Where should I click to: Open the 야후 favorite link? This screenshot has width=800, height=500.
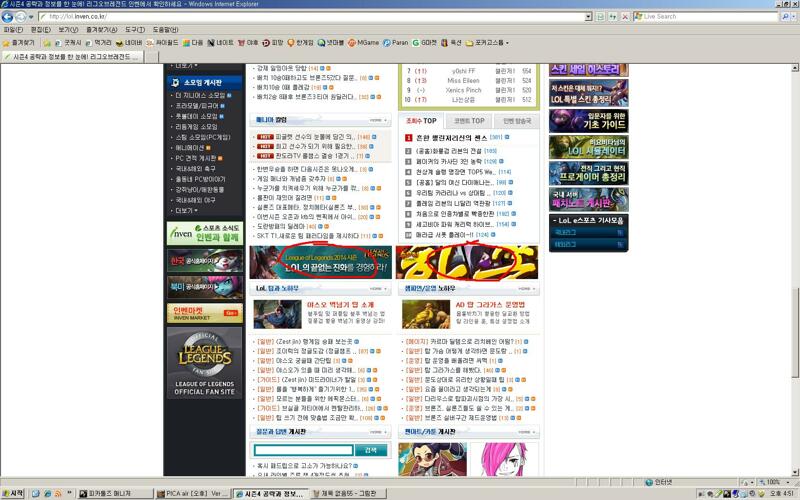coord(248,43)
